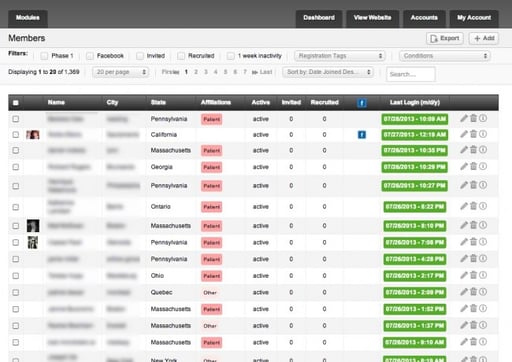Enable the Phase 1 filter
This screenshot has width=512, height=362.
pyautogui.click(x=44, y=56)
